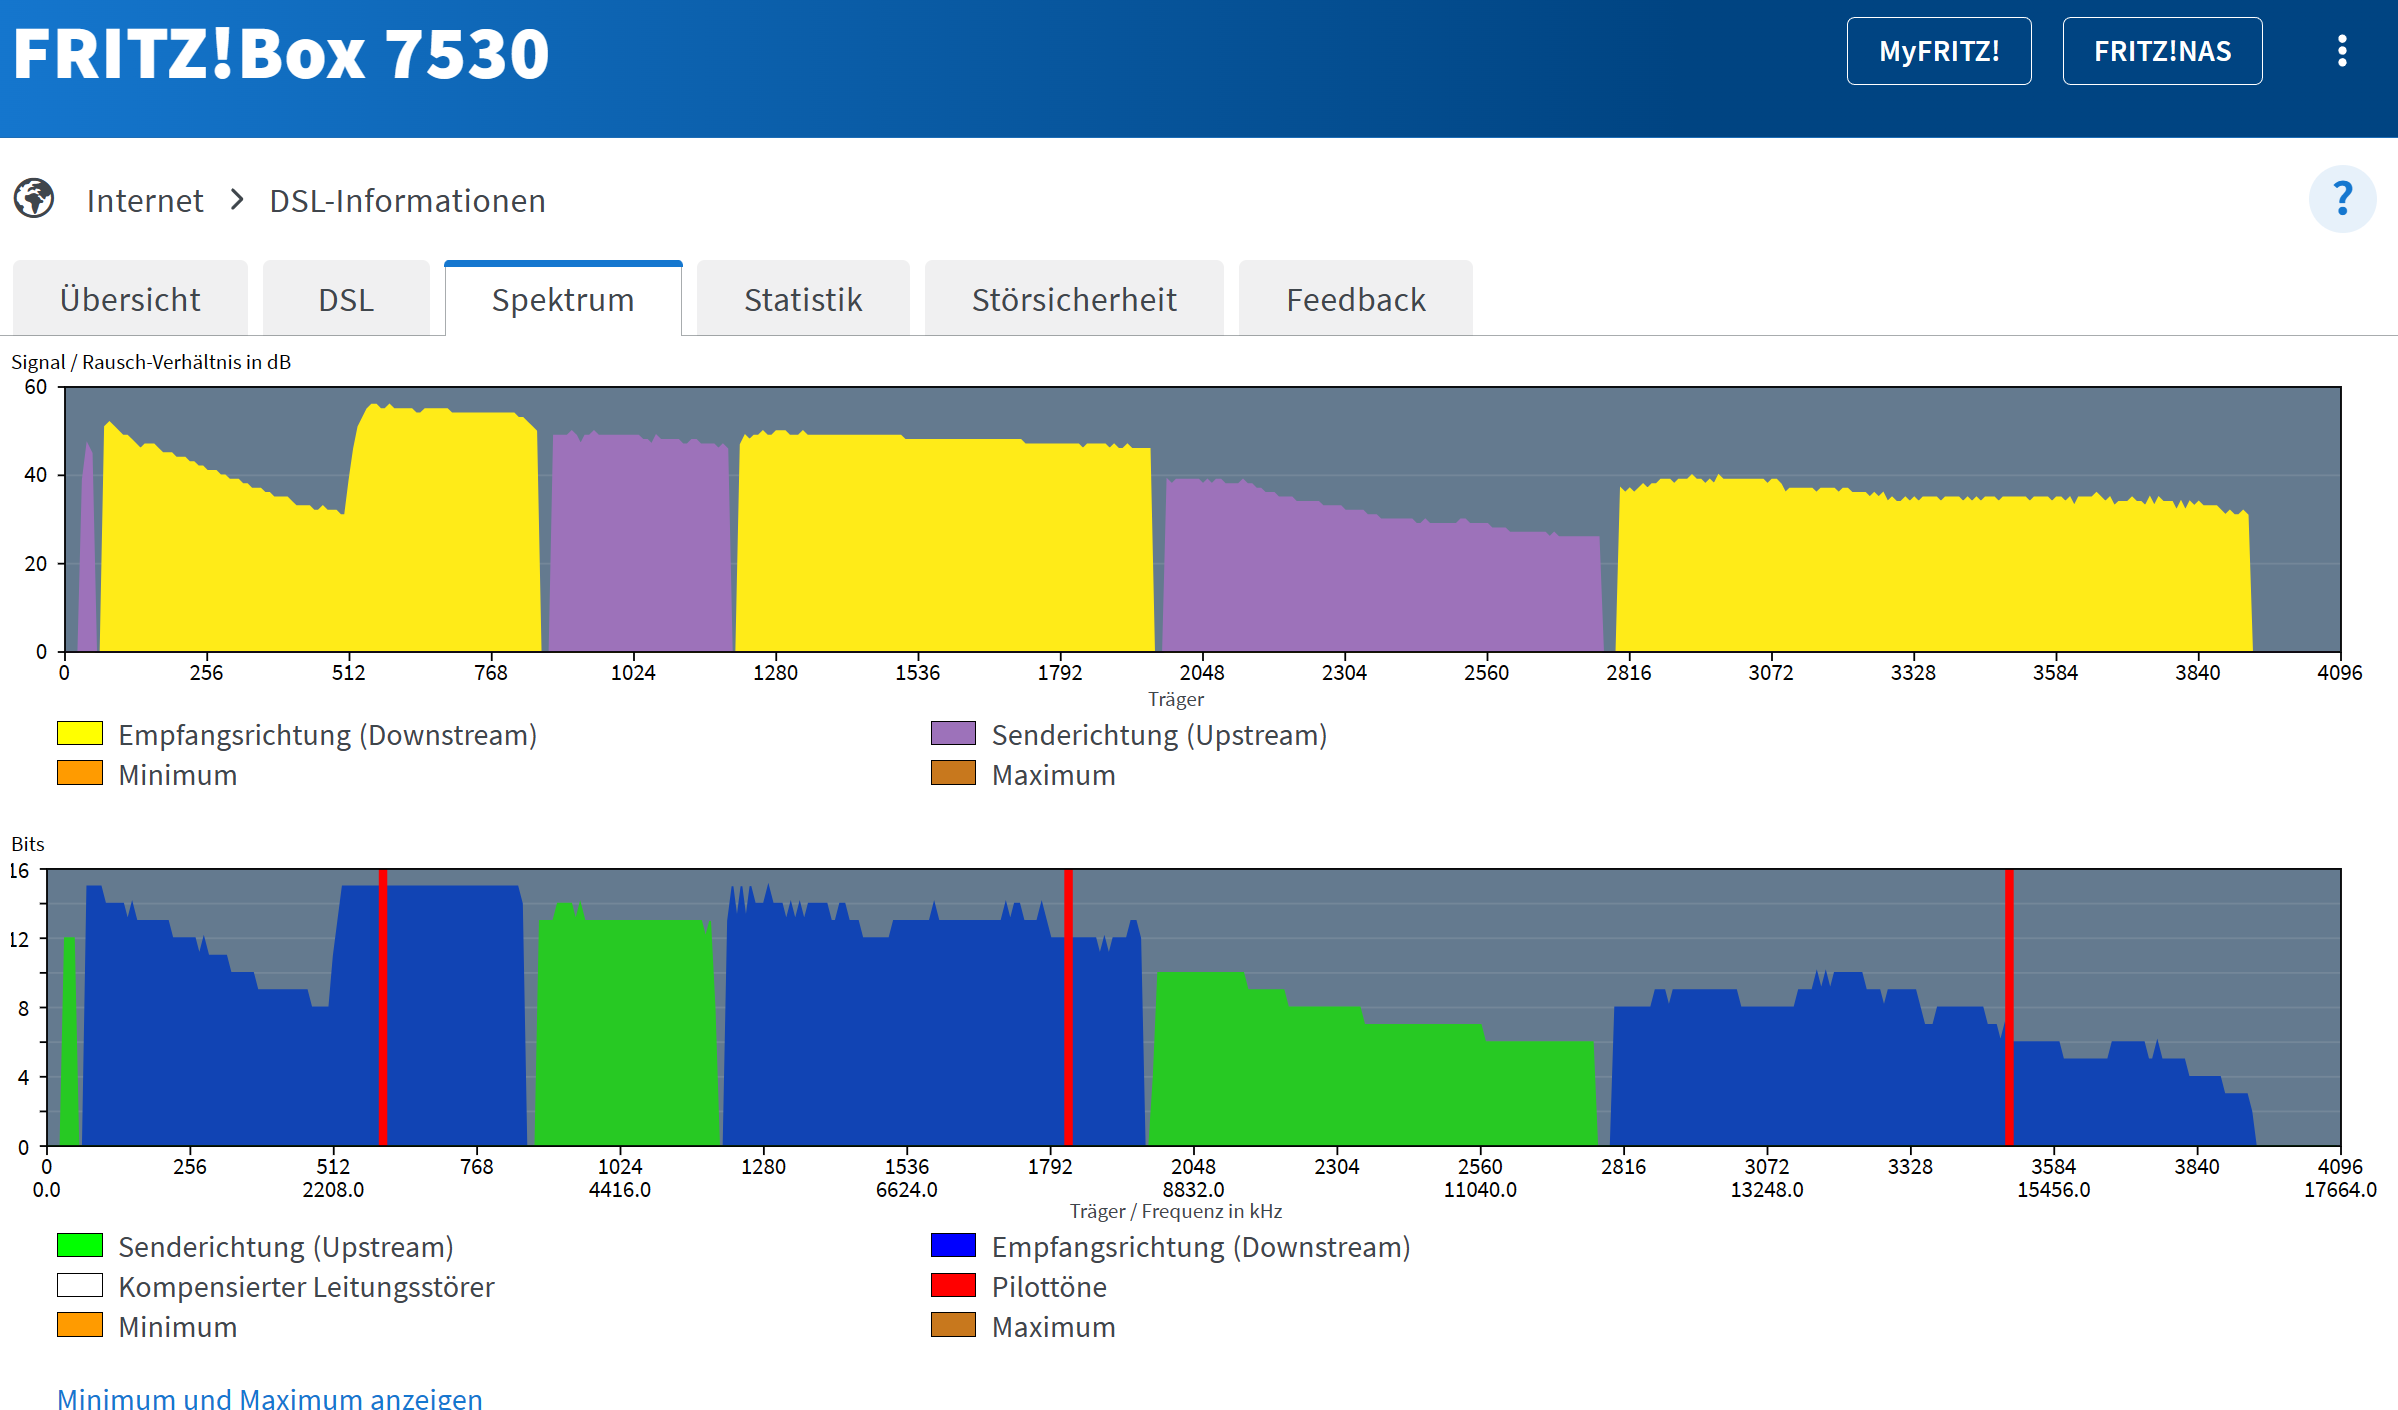
Task: Click yellow Downstream legend swatch in SNR chart
Action: (x=80, y=733)
